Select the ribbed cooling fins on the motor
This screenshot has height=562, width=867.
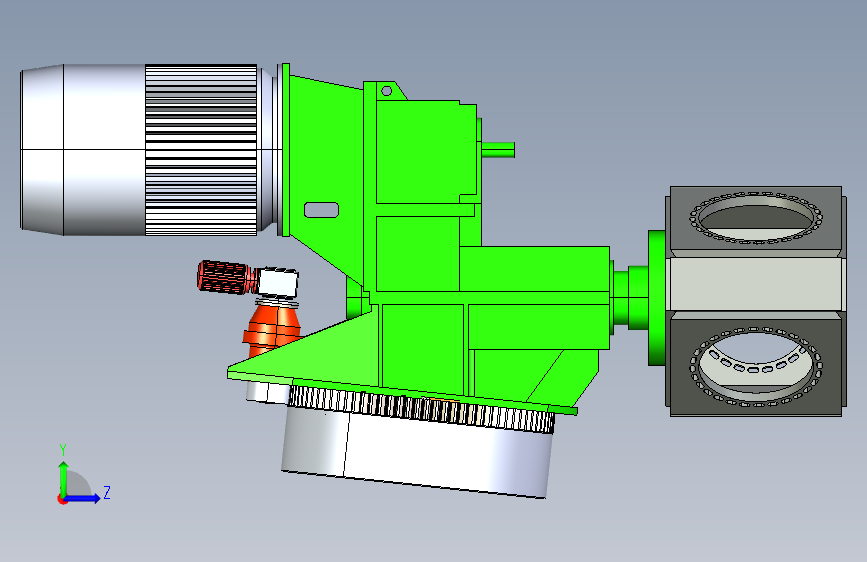[x=201, y=150]
